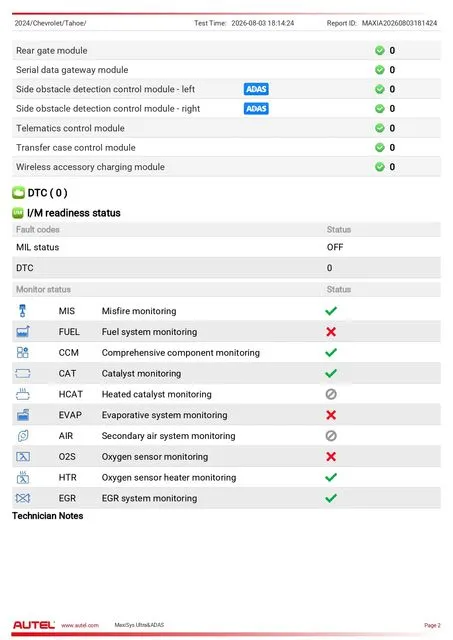The image size is (453, 640).
Task: Click the Autel logo in footer
Action: tap(34, 625)
